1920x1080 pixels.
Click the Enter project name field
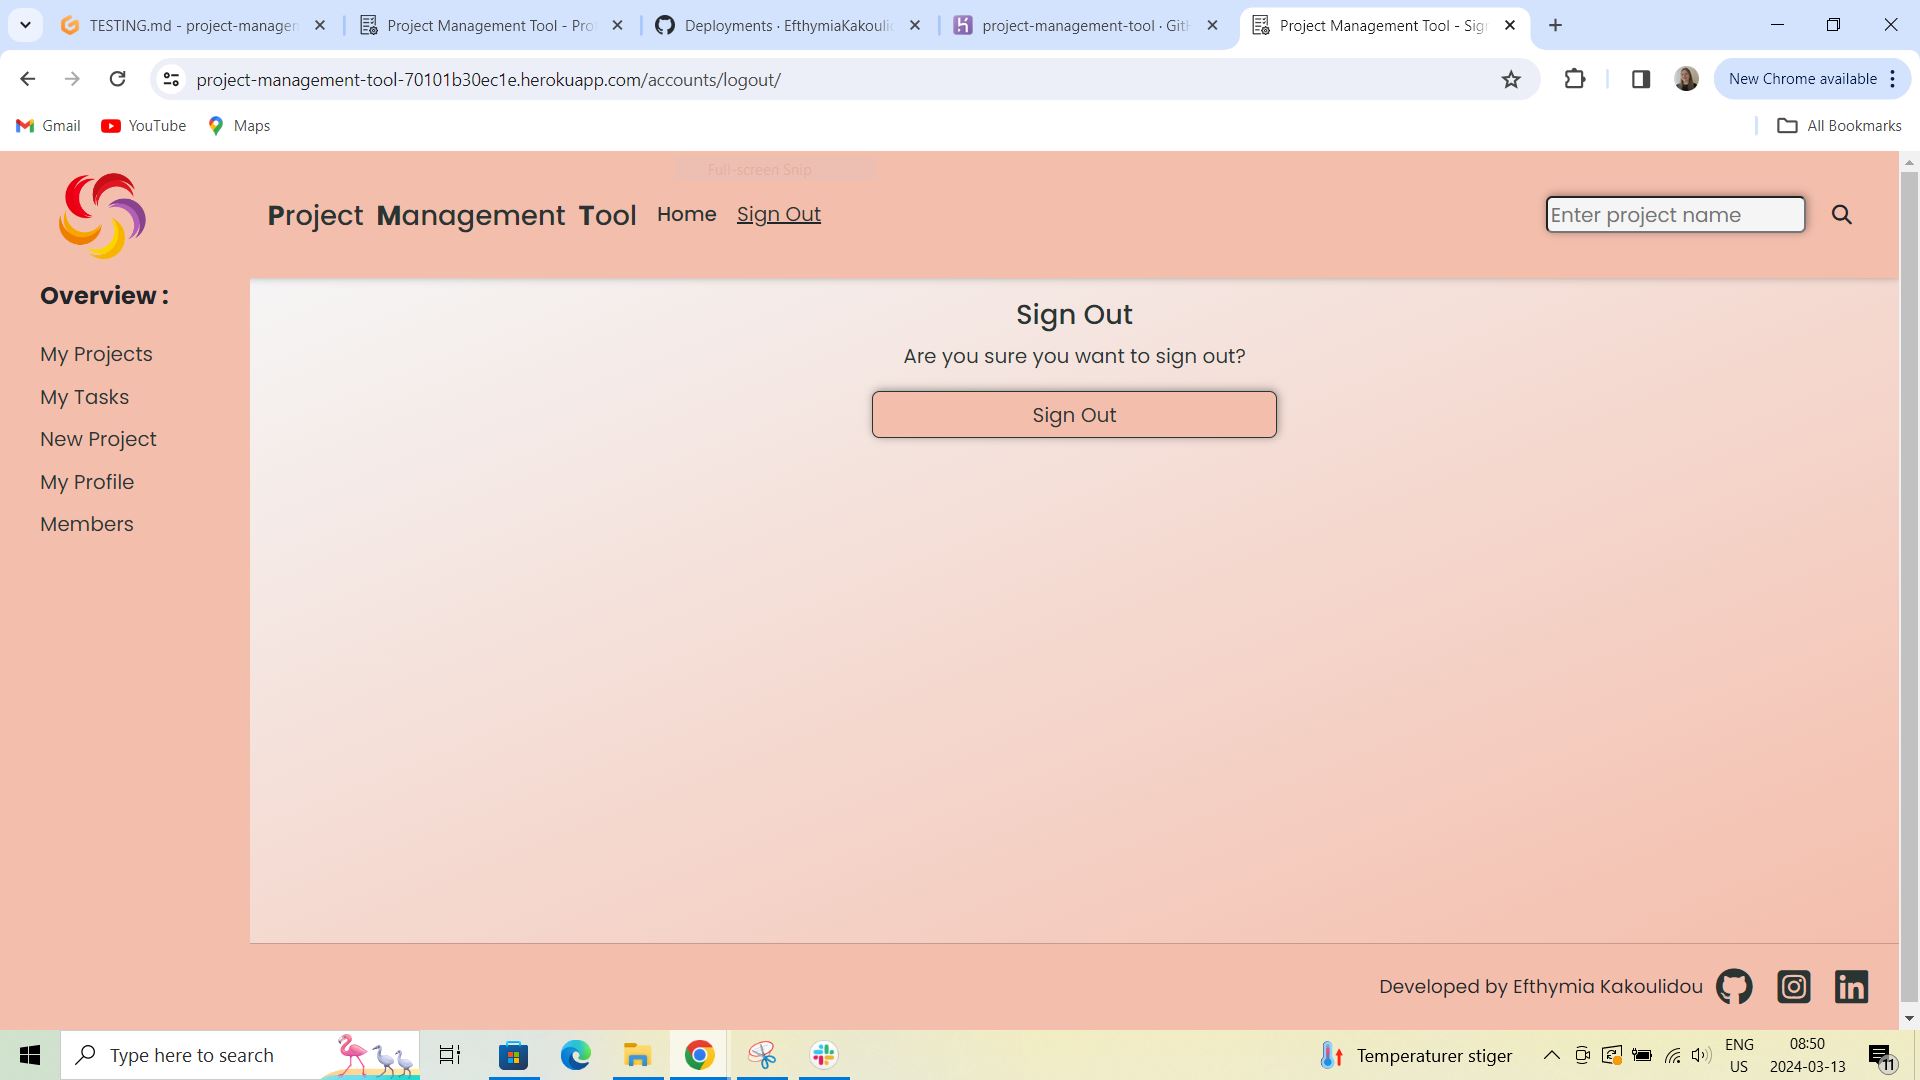pyautogui.click(x=1675, y=214)
